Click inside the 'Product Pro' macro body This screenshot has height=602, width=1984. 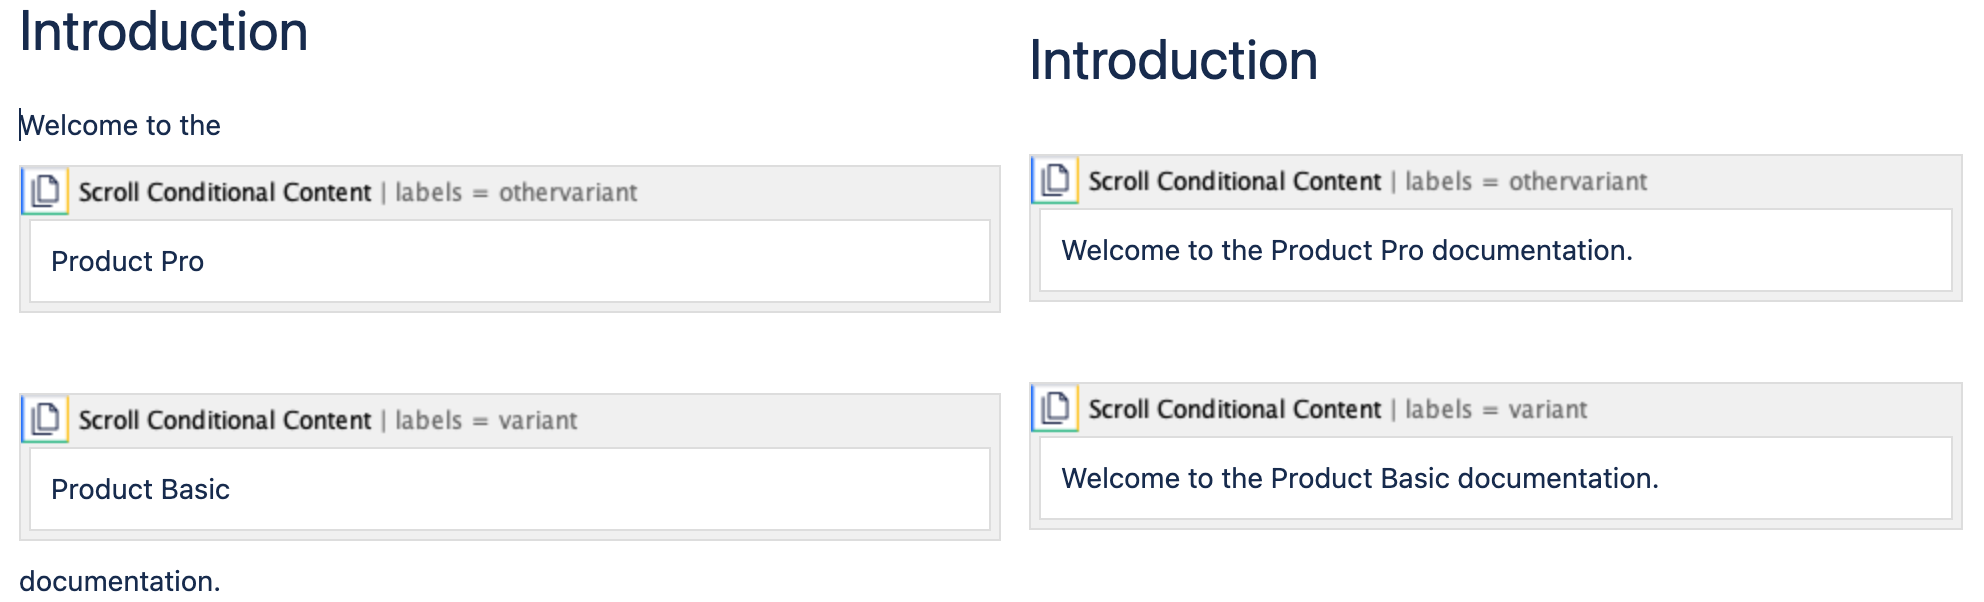(128, 261)
